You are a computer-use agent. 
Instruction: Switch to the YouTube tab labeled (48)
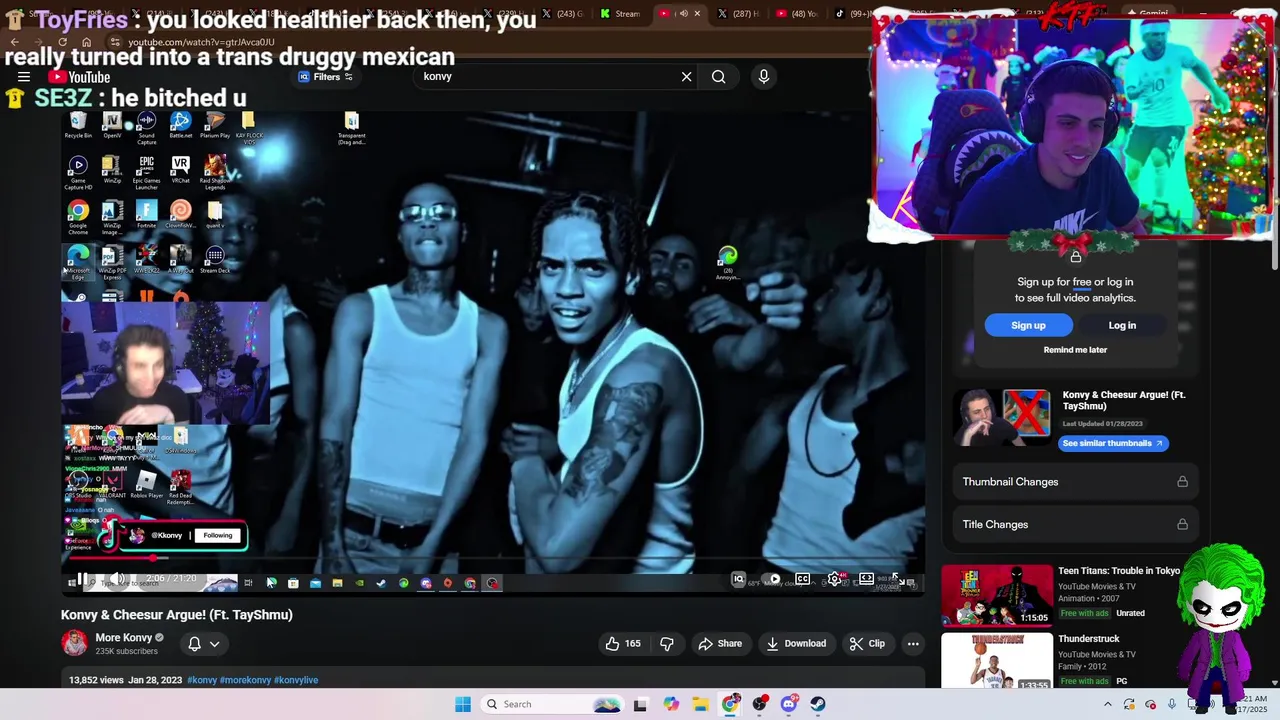click(797, 14)
